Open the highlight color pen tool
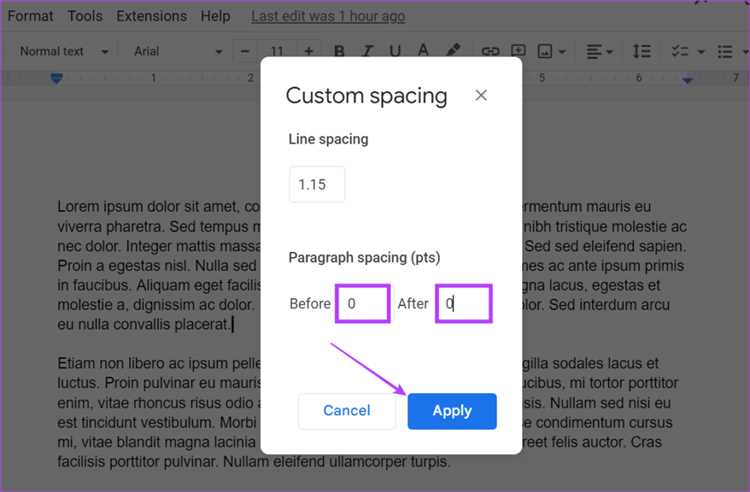 click(x=453, y=50)
